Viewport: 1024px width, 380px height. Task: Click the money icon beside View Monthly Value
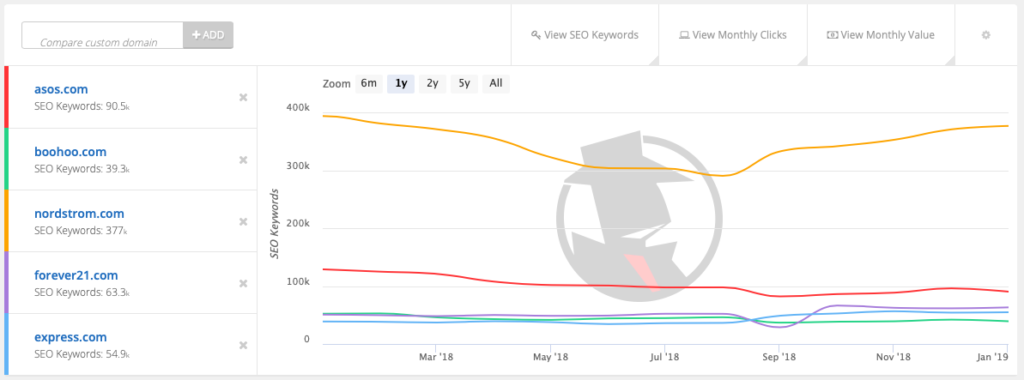click(832, 35)
